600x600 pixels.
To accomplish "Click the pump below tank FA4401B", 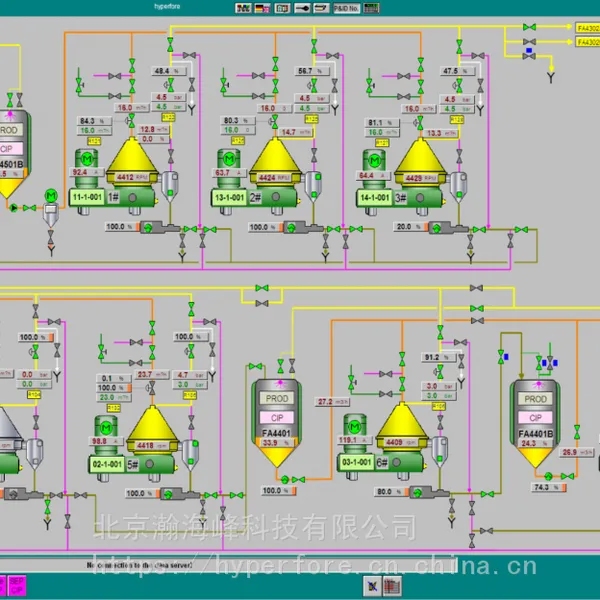I will pos(548,476).
